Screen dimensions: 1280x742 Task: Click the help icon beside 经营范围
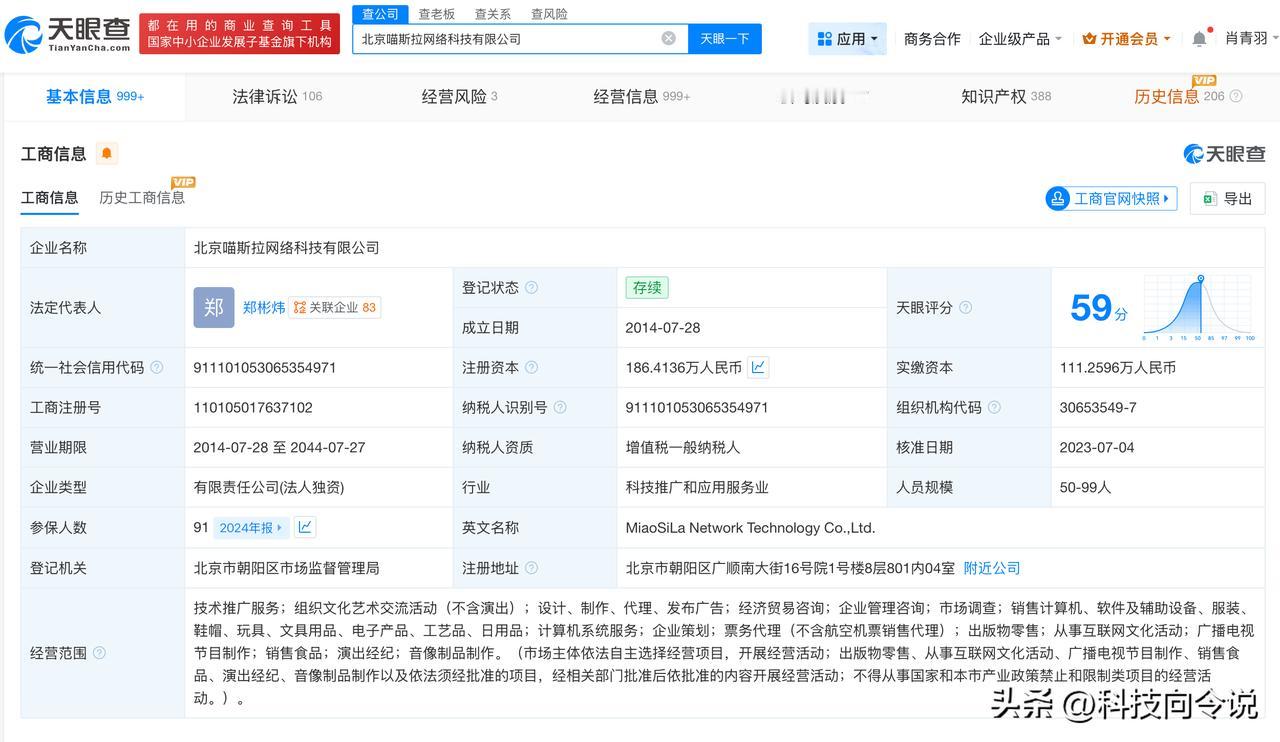tap(99, 653)
